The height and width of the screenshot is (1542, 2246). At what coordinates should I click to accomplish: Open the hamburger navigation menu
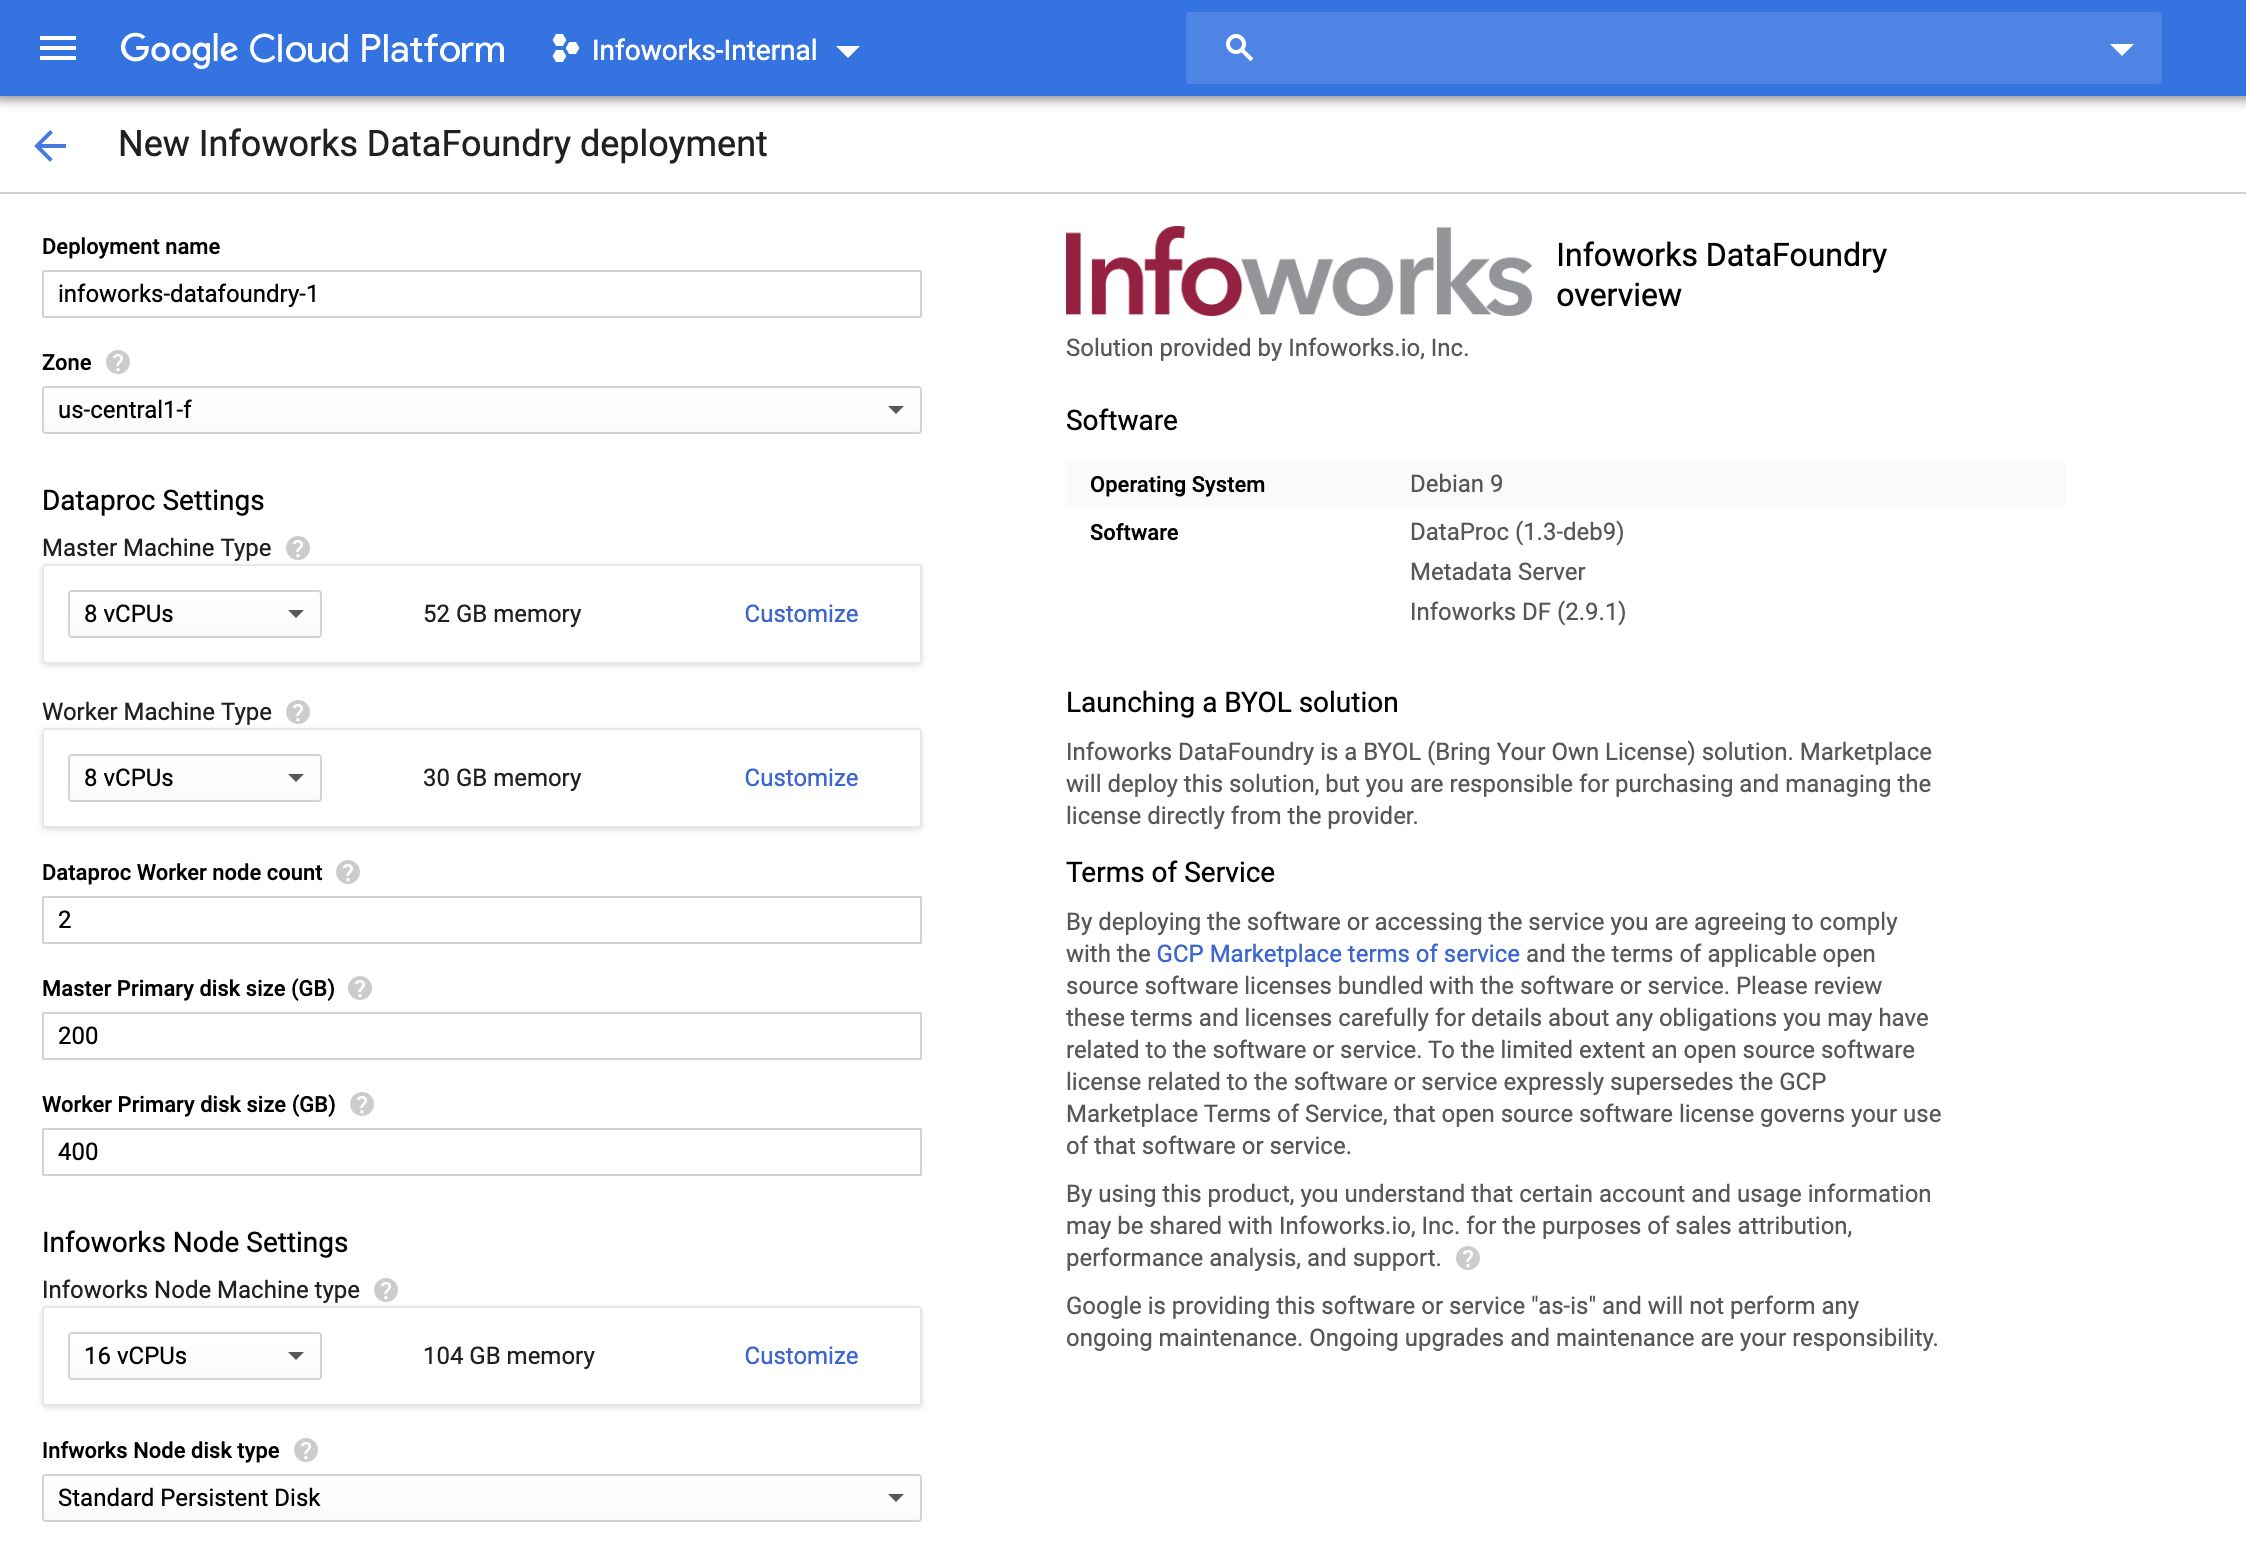58,48
